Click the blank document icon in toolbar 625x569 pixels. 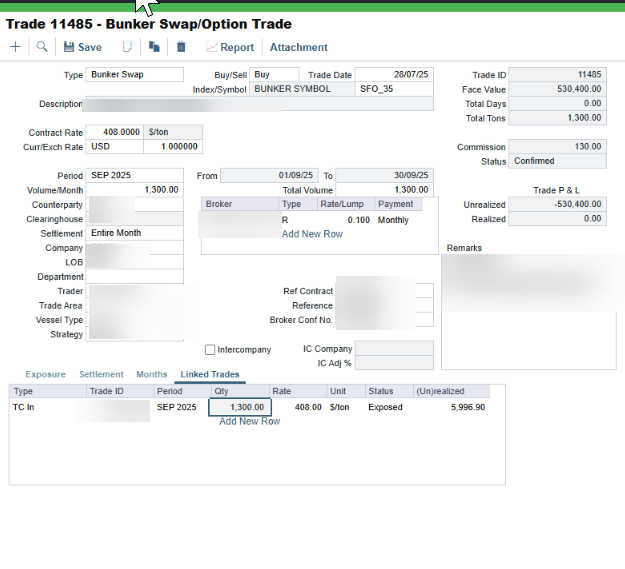point(127,47)
